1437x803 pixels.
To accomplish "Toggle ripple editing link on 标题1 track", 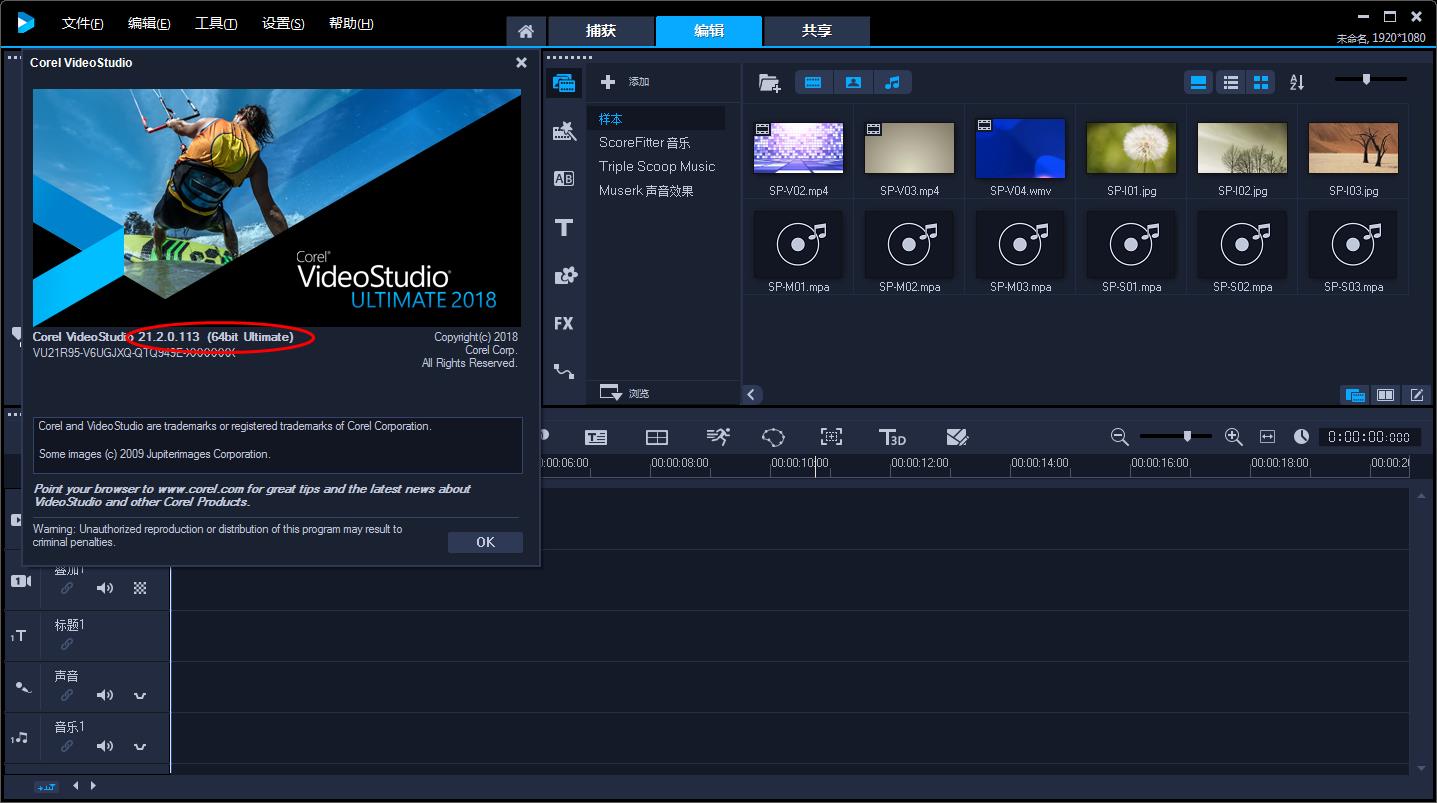I will 67,644.
